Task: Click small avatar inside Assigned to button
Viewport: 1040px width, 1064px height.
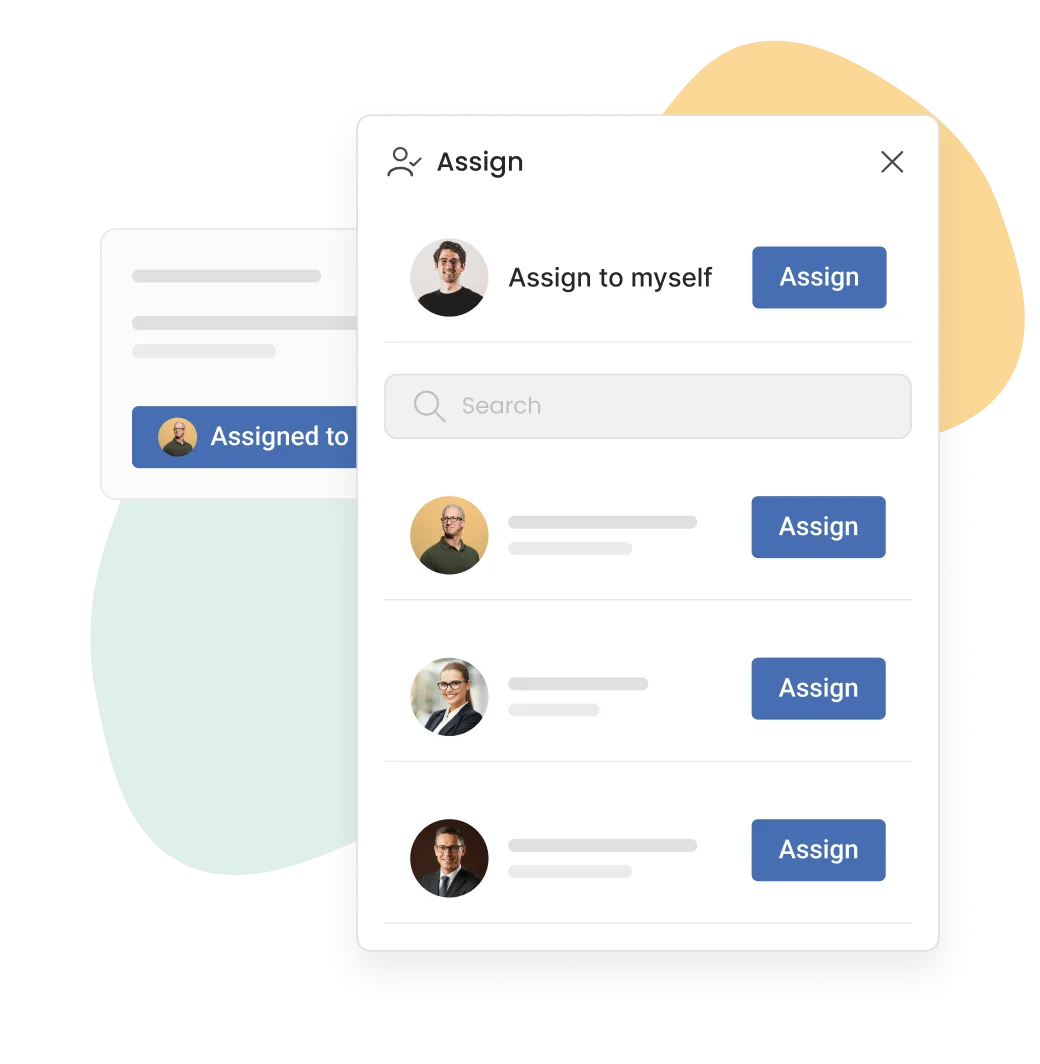Action: (x=178, y=436)
